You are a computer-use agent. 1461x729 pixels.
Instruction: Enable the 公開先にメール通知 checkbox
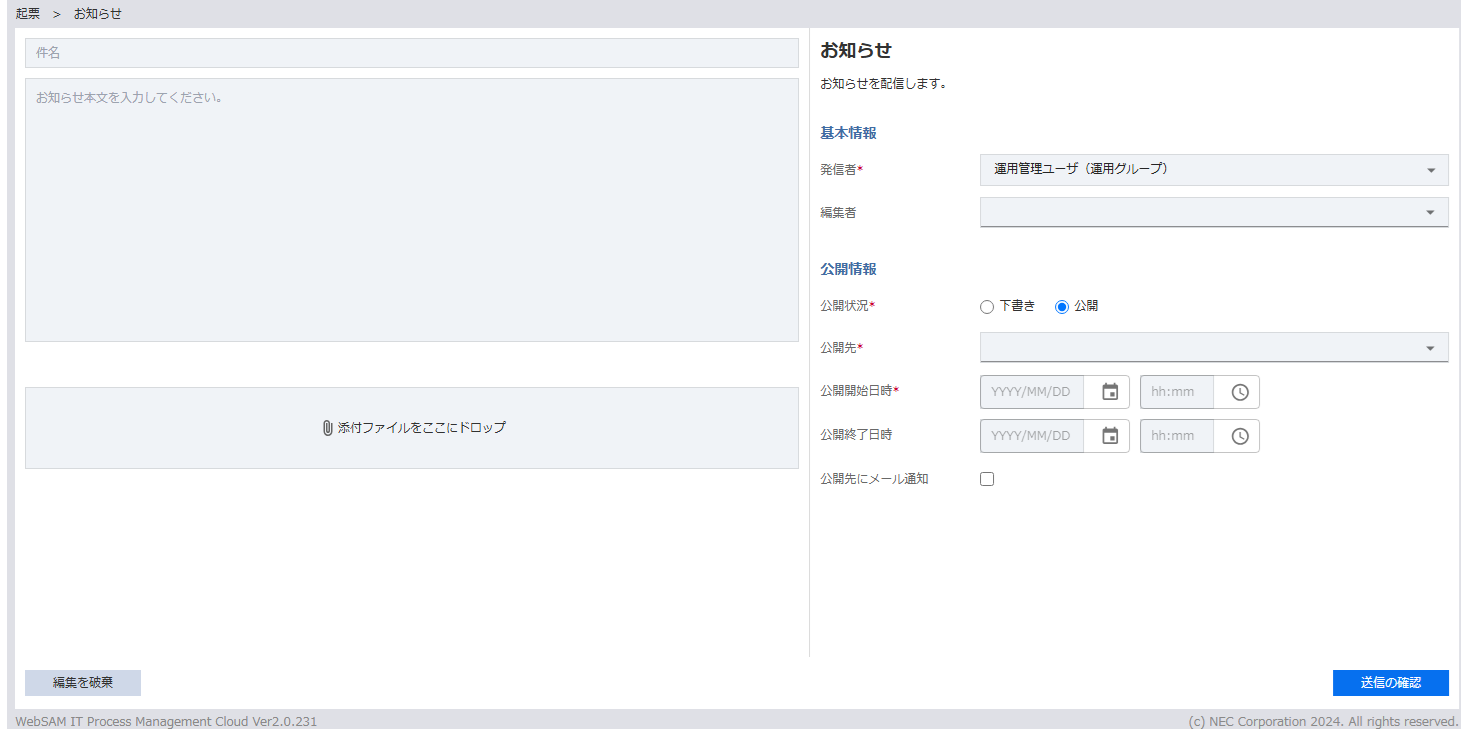click(x=987, y=479)
